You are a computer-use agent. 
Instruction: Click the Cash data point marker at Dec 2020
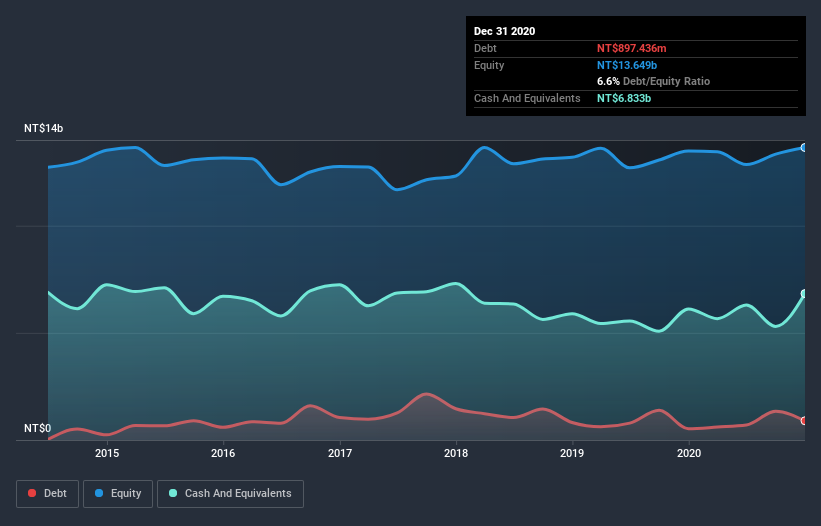[804, 294]
